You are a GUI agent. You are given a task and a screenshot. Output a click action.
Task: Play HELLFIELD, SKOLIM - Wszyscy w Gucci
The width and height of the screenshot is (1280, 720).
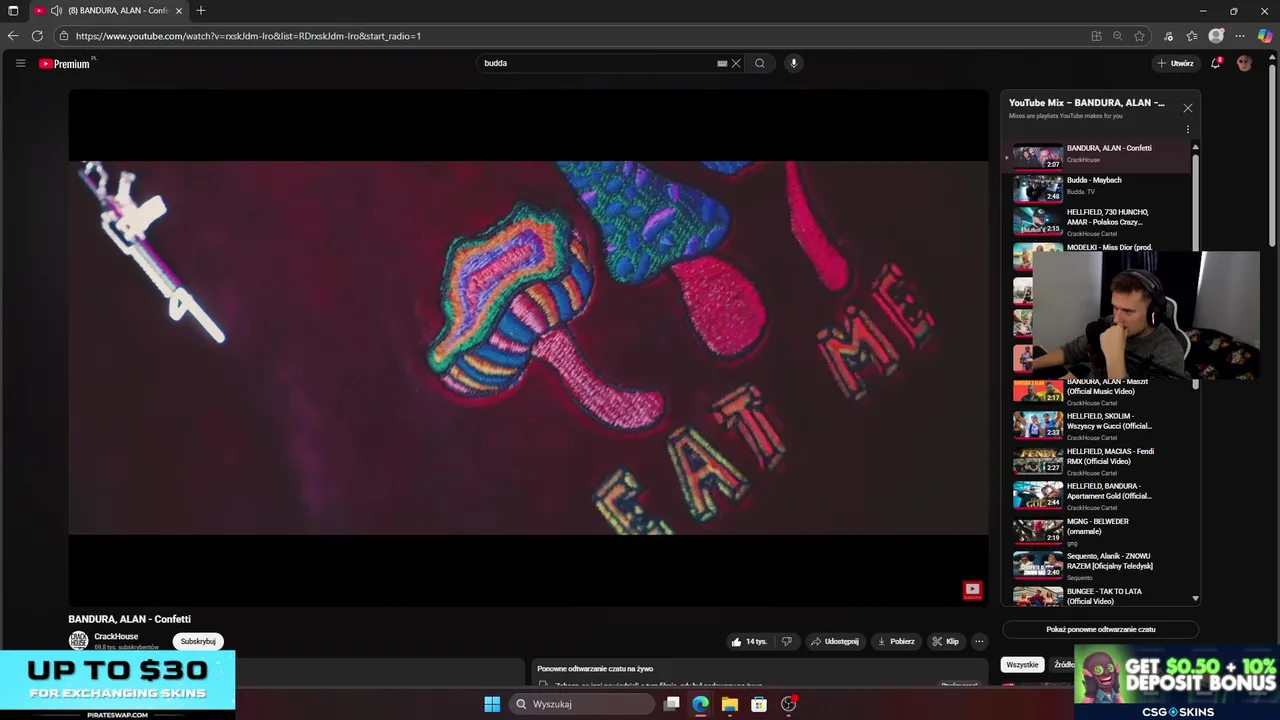coord(1098,426)
